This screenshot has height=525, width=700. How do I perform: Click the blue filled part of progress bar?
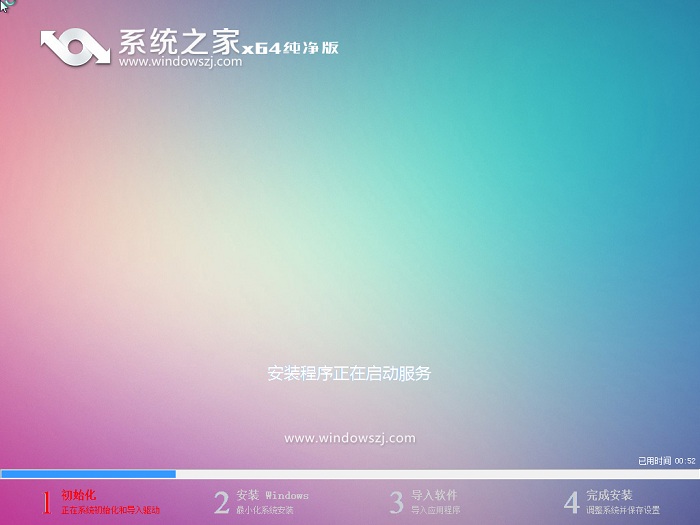tap(88, 473)
